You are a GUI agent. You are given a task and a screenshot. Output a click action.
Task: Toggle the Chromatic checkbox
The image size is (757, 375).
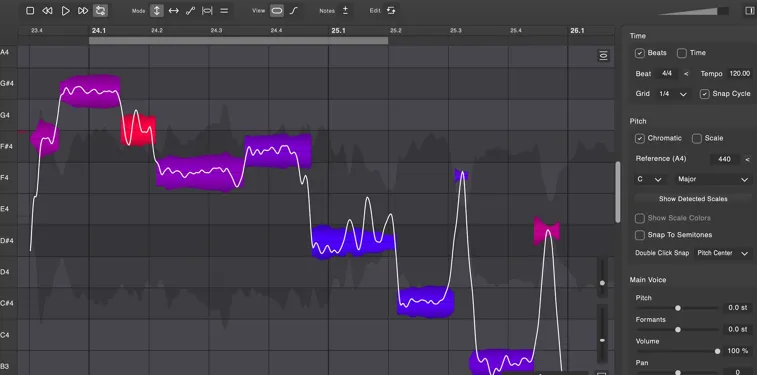[640, 139]
